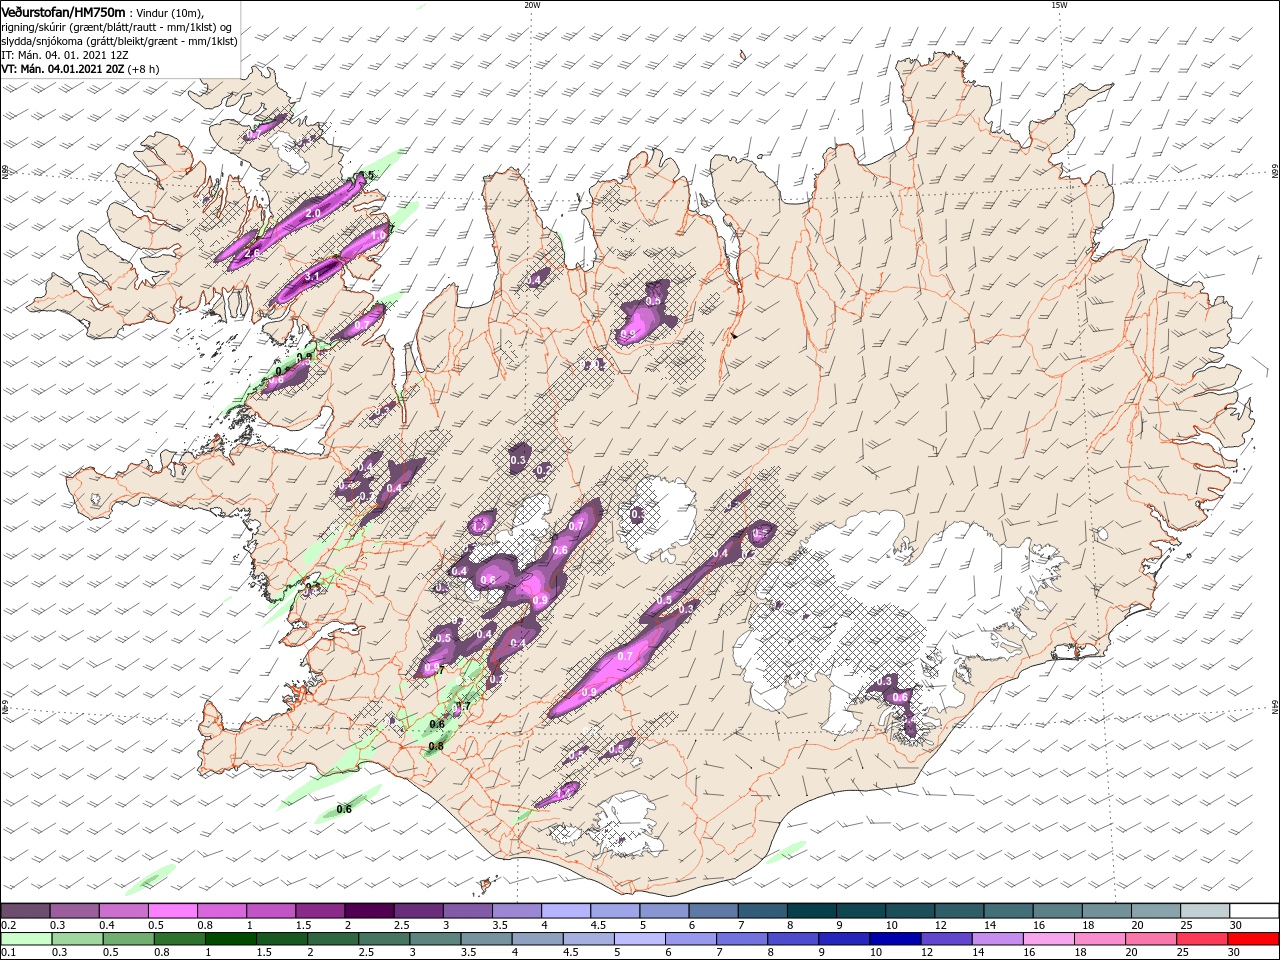Click the '2.0' snowfall value on the map
The height and width of the screenshot is (960, 1280).
[312, 214]
